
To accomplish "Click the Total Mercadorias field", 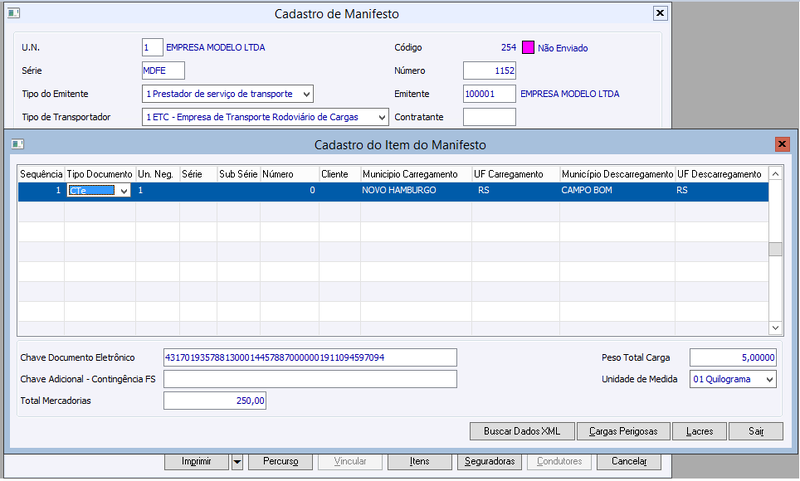I will click(215, 400).
